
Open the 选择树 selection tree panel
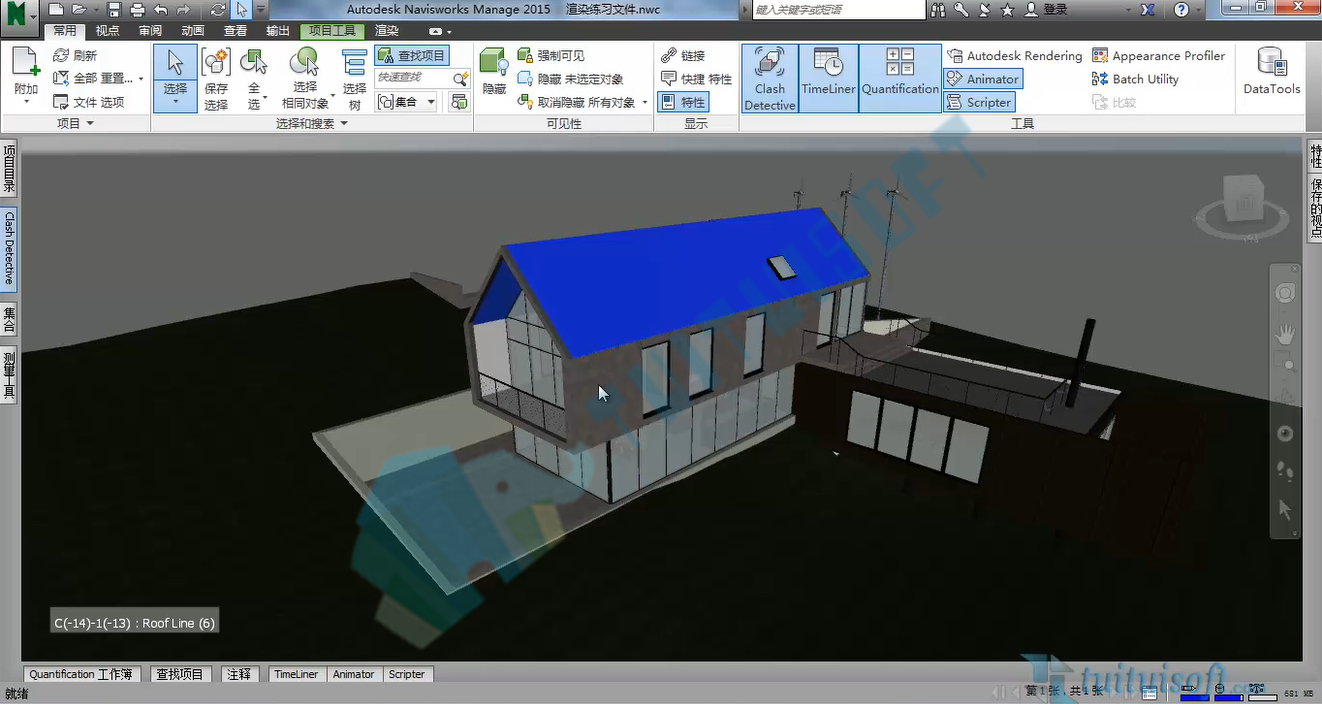[x=354, y=78]
